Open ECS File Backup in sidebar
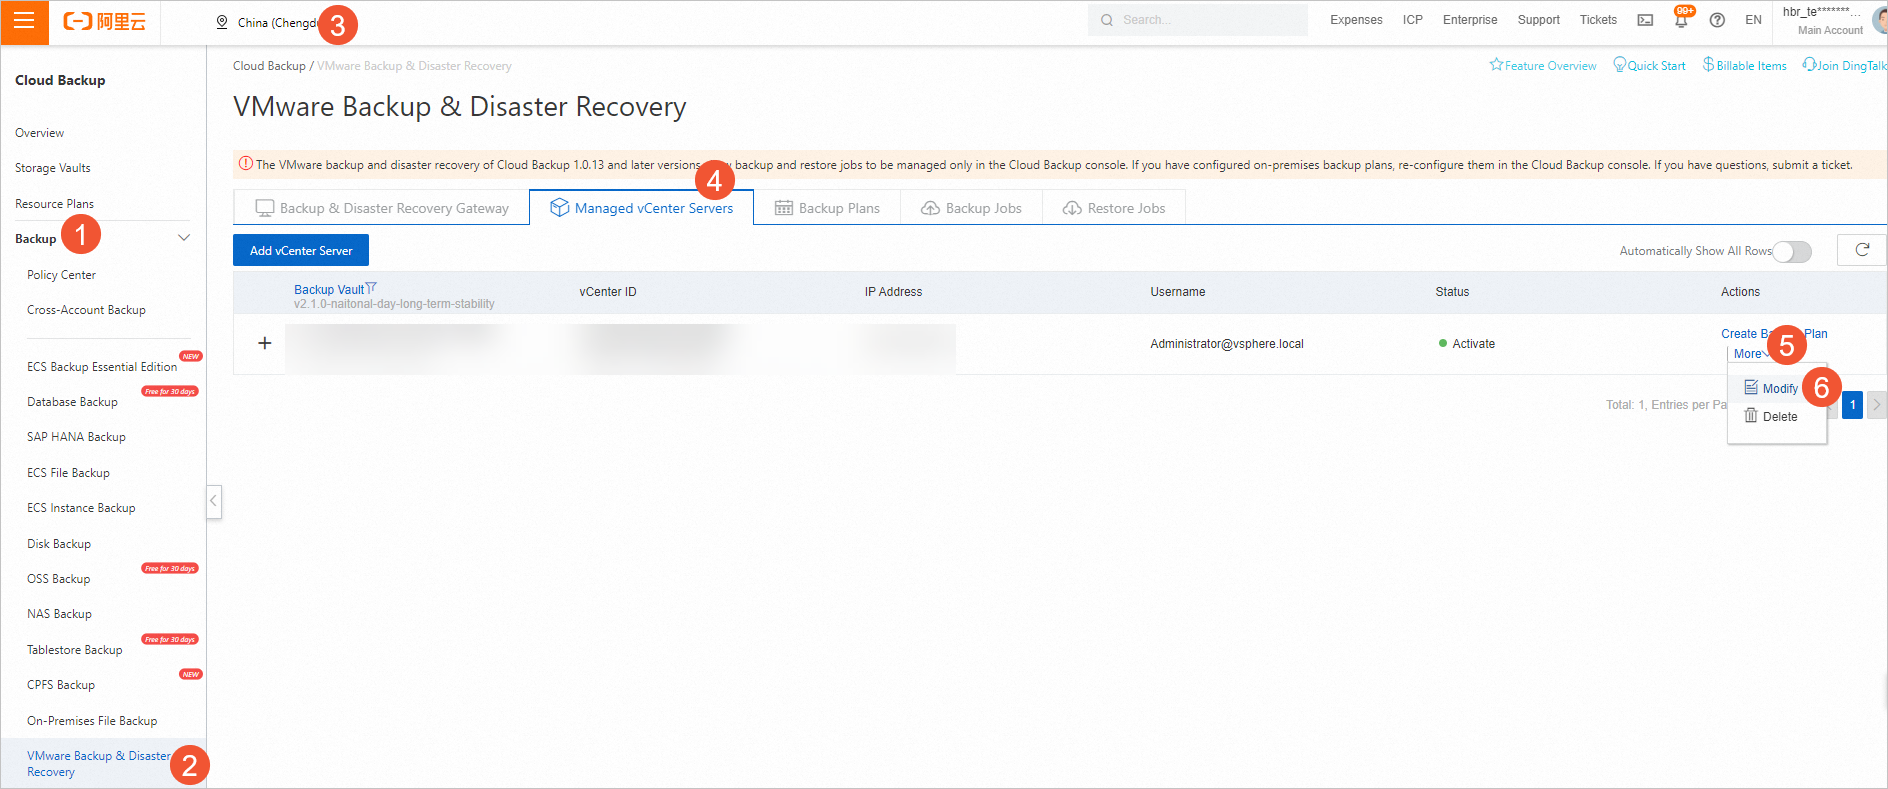Viewport: 1888px width, 789px height. coord(69,473)
